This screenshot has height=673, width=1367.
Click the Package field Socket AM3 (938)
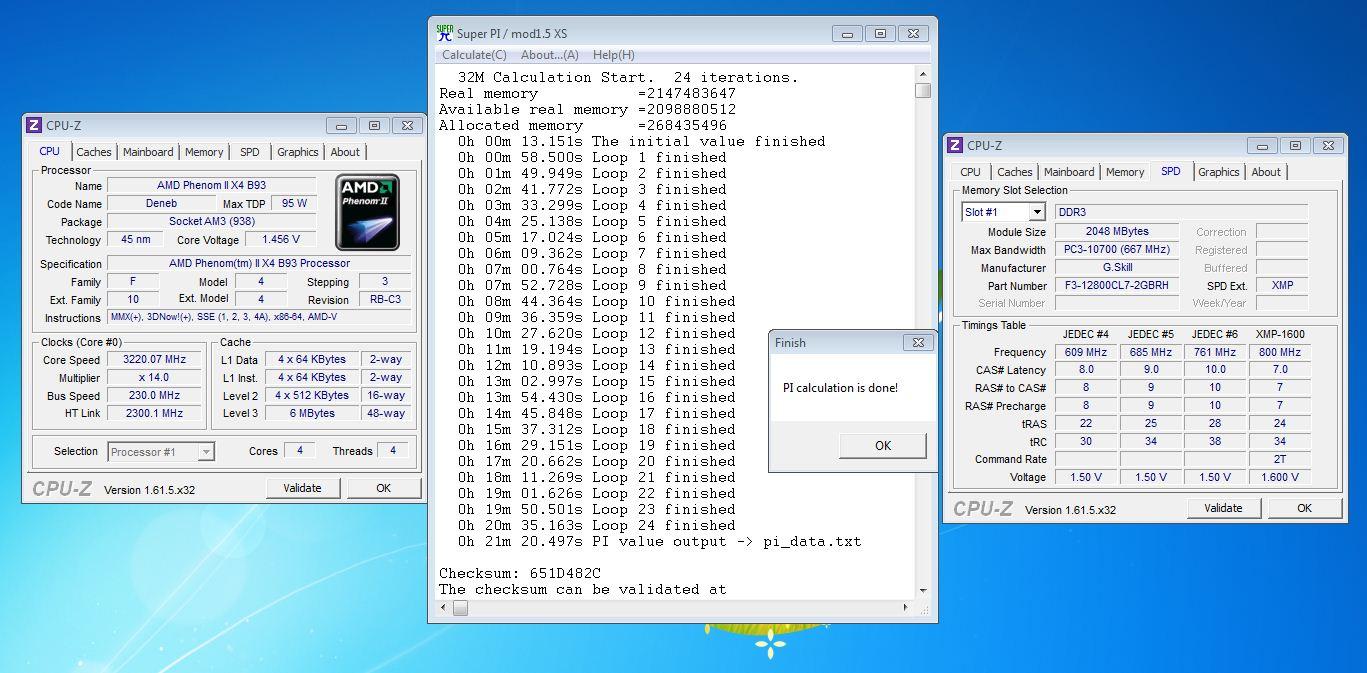pos(211,222)
